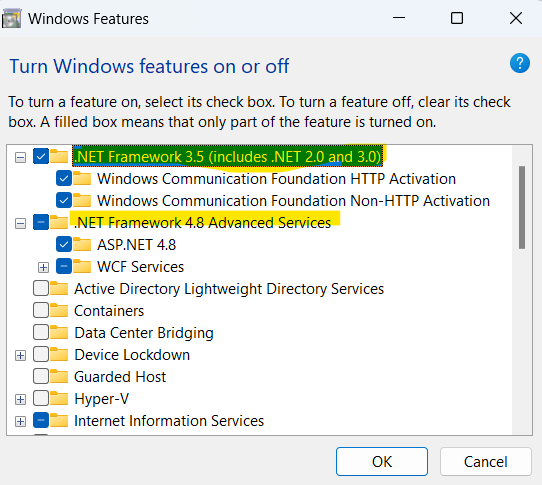Close the Windows Features dialog
This screenshot has width=542, height=485.
tap(516, 18)
